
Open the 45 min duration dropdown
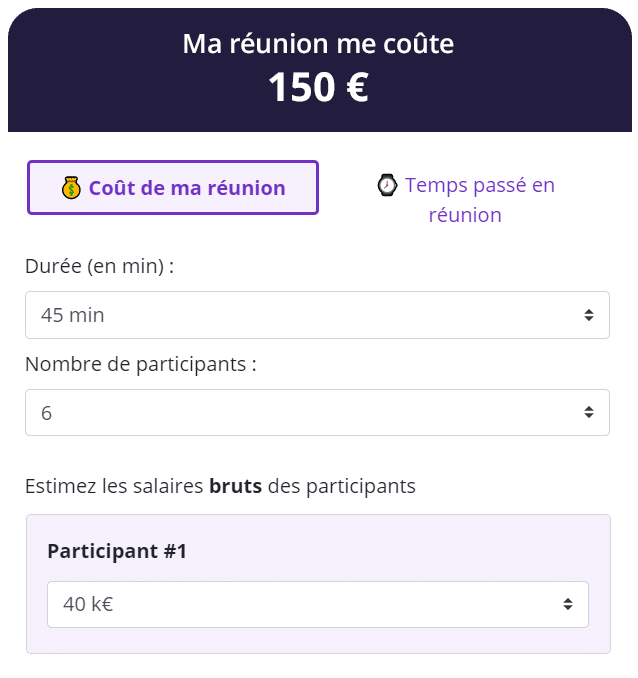pos(300,315)
